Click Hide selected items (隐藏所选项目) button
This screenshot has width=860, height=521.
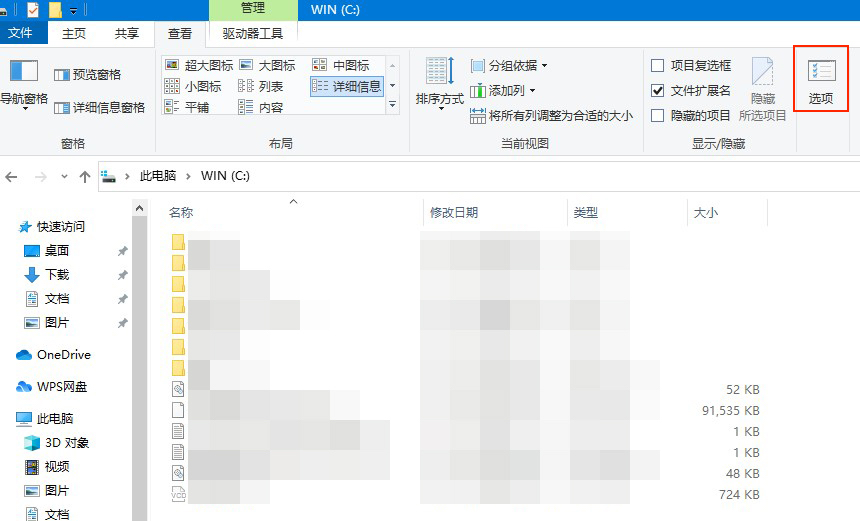(762, 89)
